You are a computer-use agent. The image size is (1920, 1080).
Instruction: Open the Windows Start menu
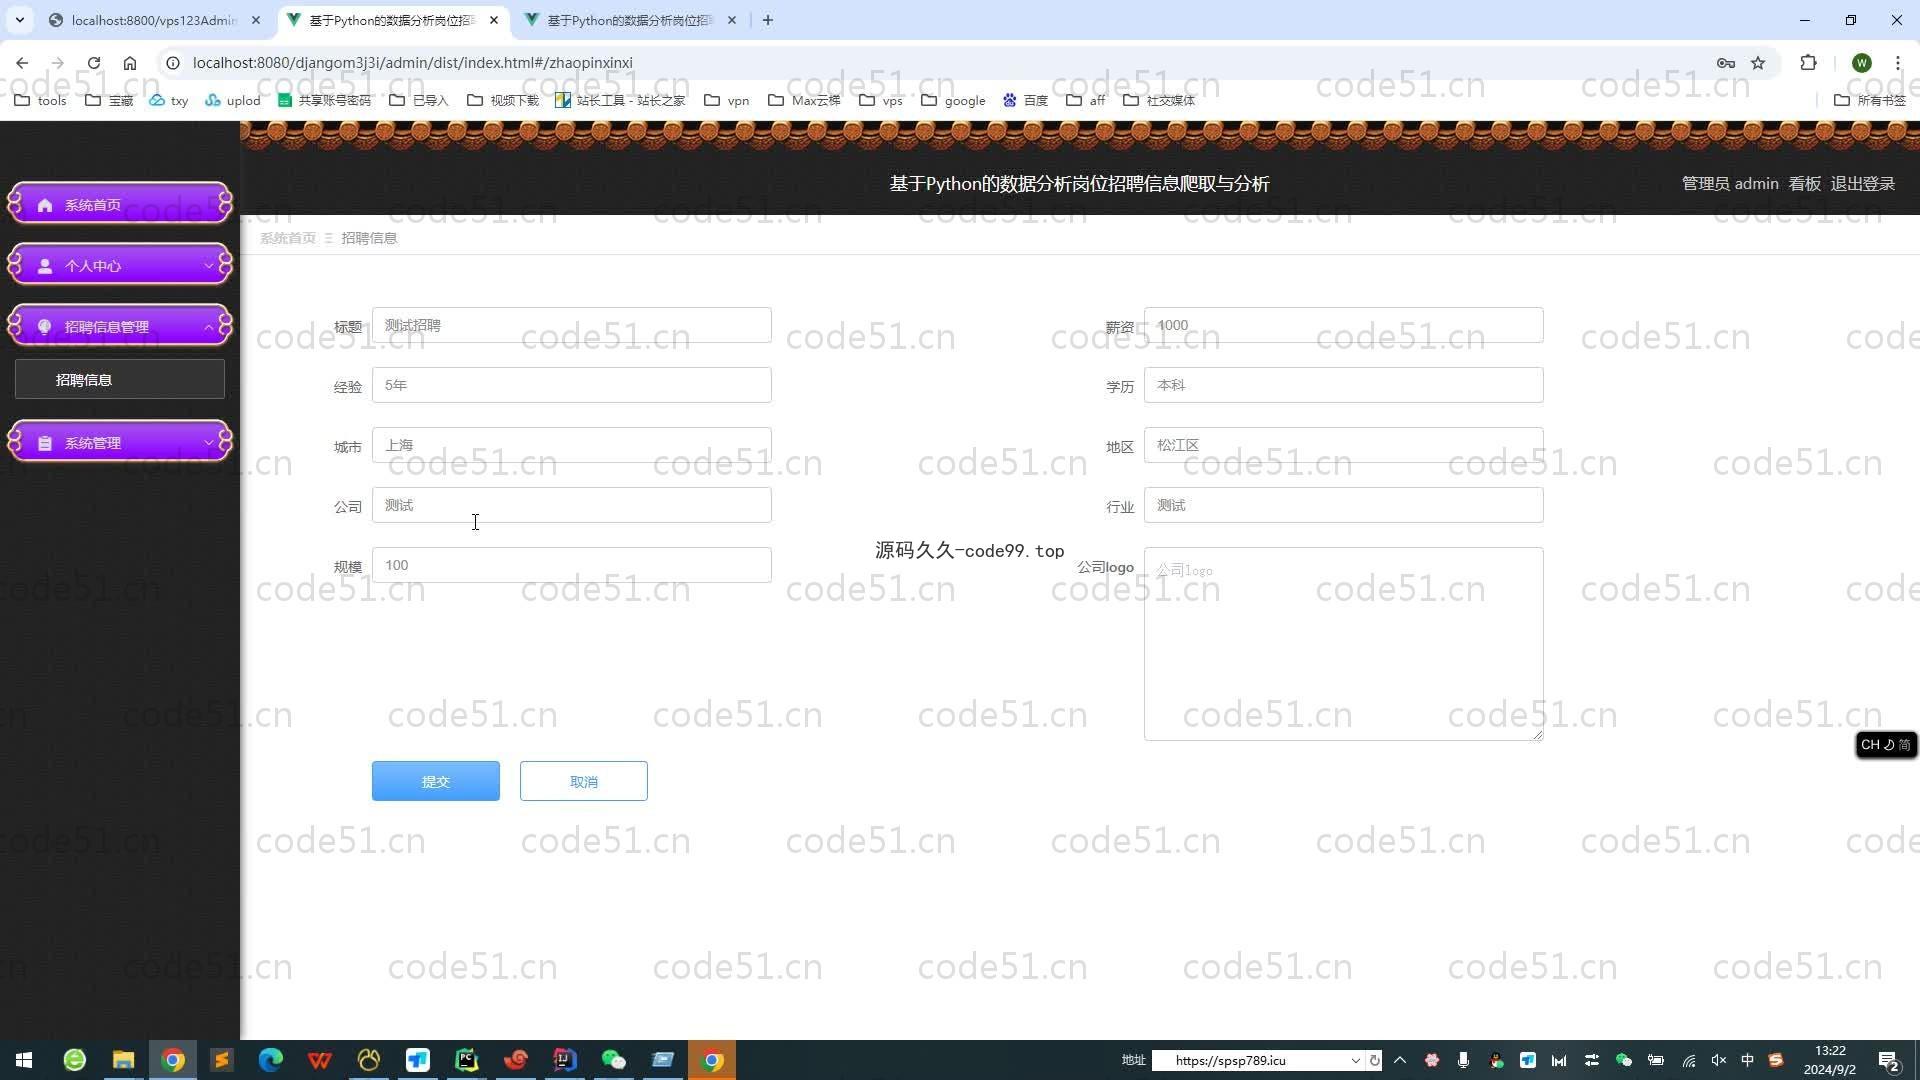tap(24, 1060)
